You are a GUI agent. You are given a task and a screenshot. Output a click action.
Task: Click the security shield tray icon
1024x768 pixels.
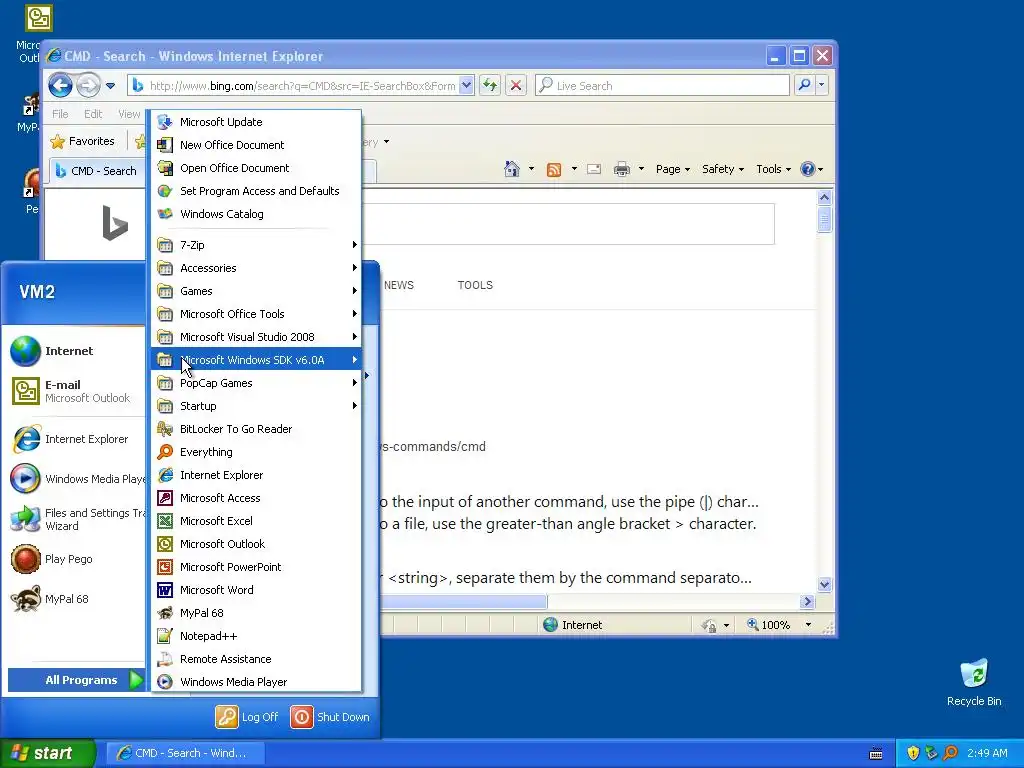click(x=913, y=753)
